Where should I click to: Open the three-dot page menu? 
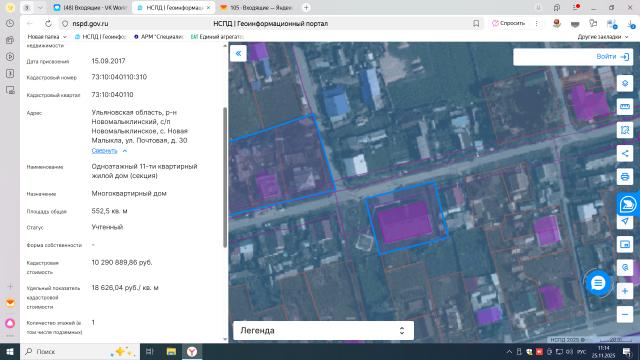coord(536,24)
